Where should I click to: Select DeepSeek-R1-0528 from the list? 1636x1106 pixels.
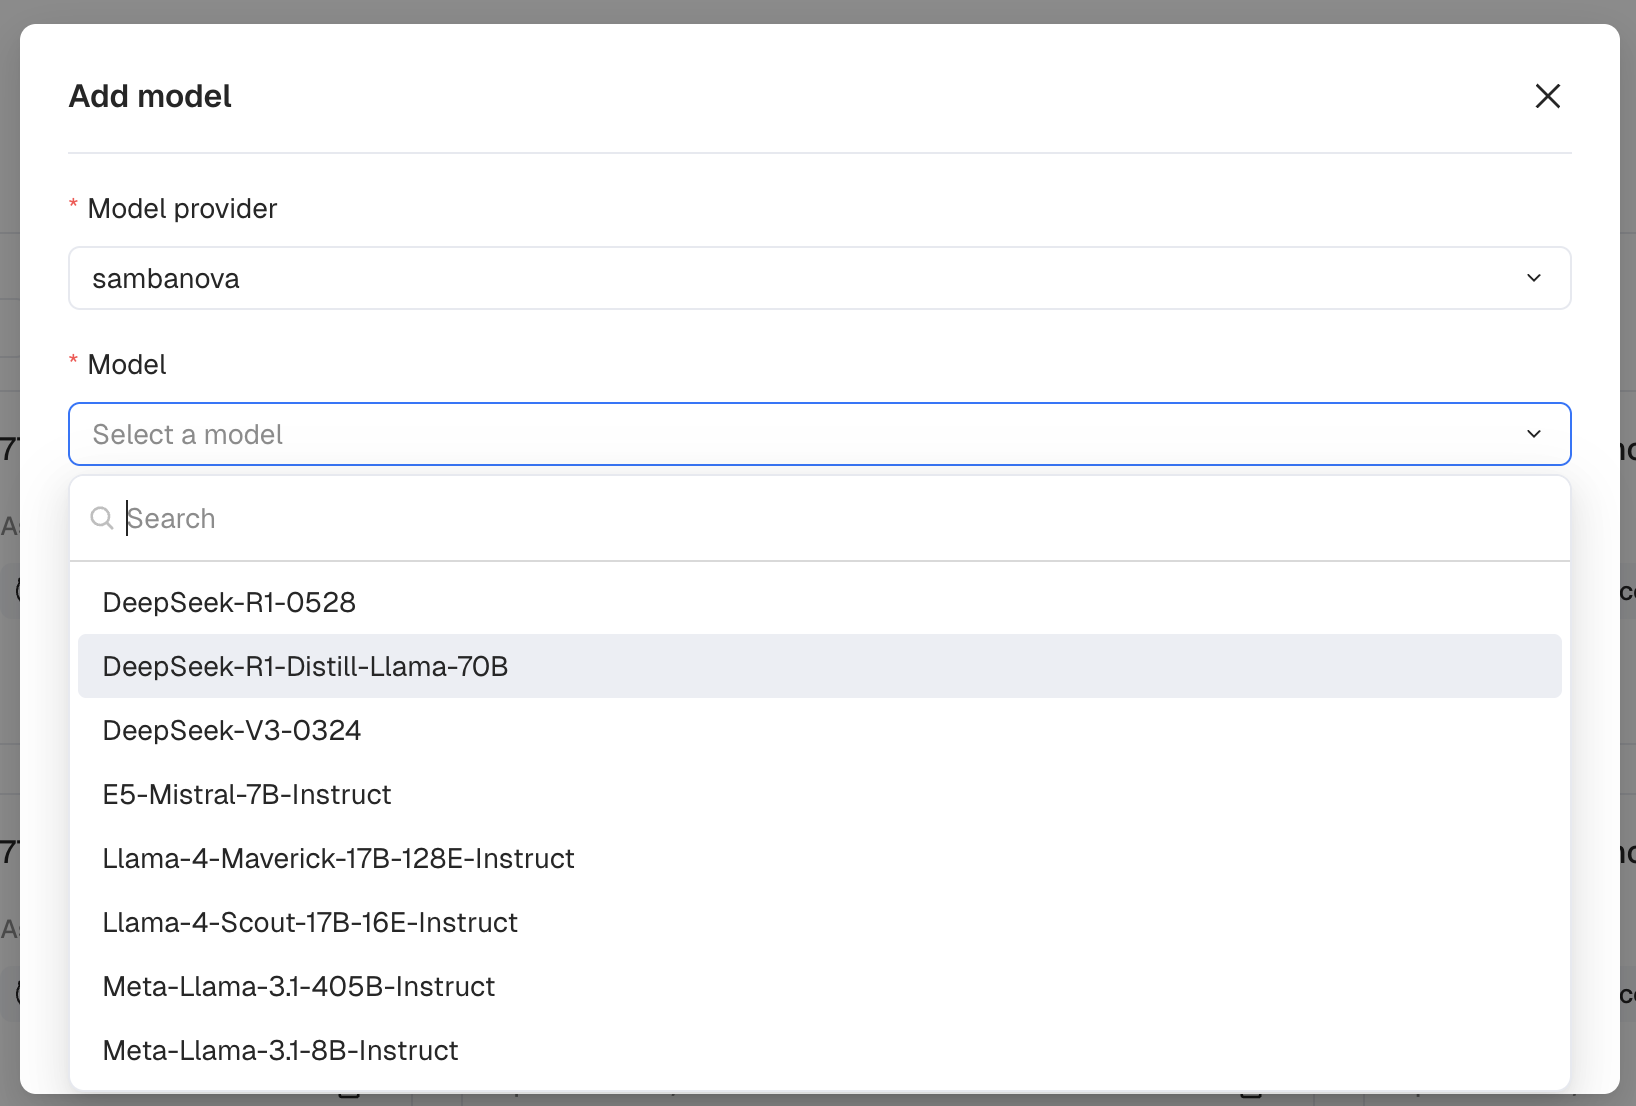pos(819,602)
